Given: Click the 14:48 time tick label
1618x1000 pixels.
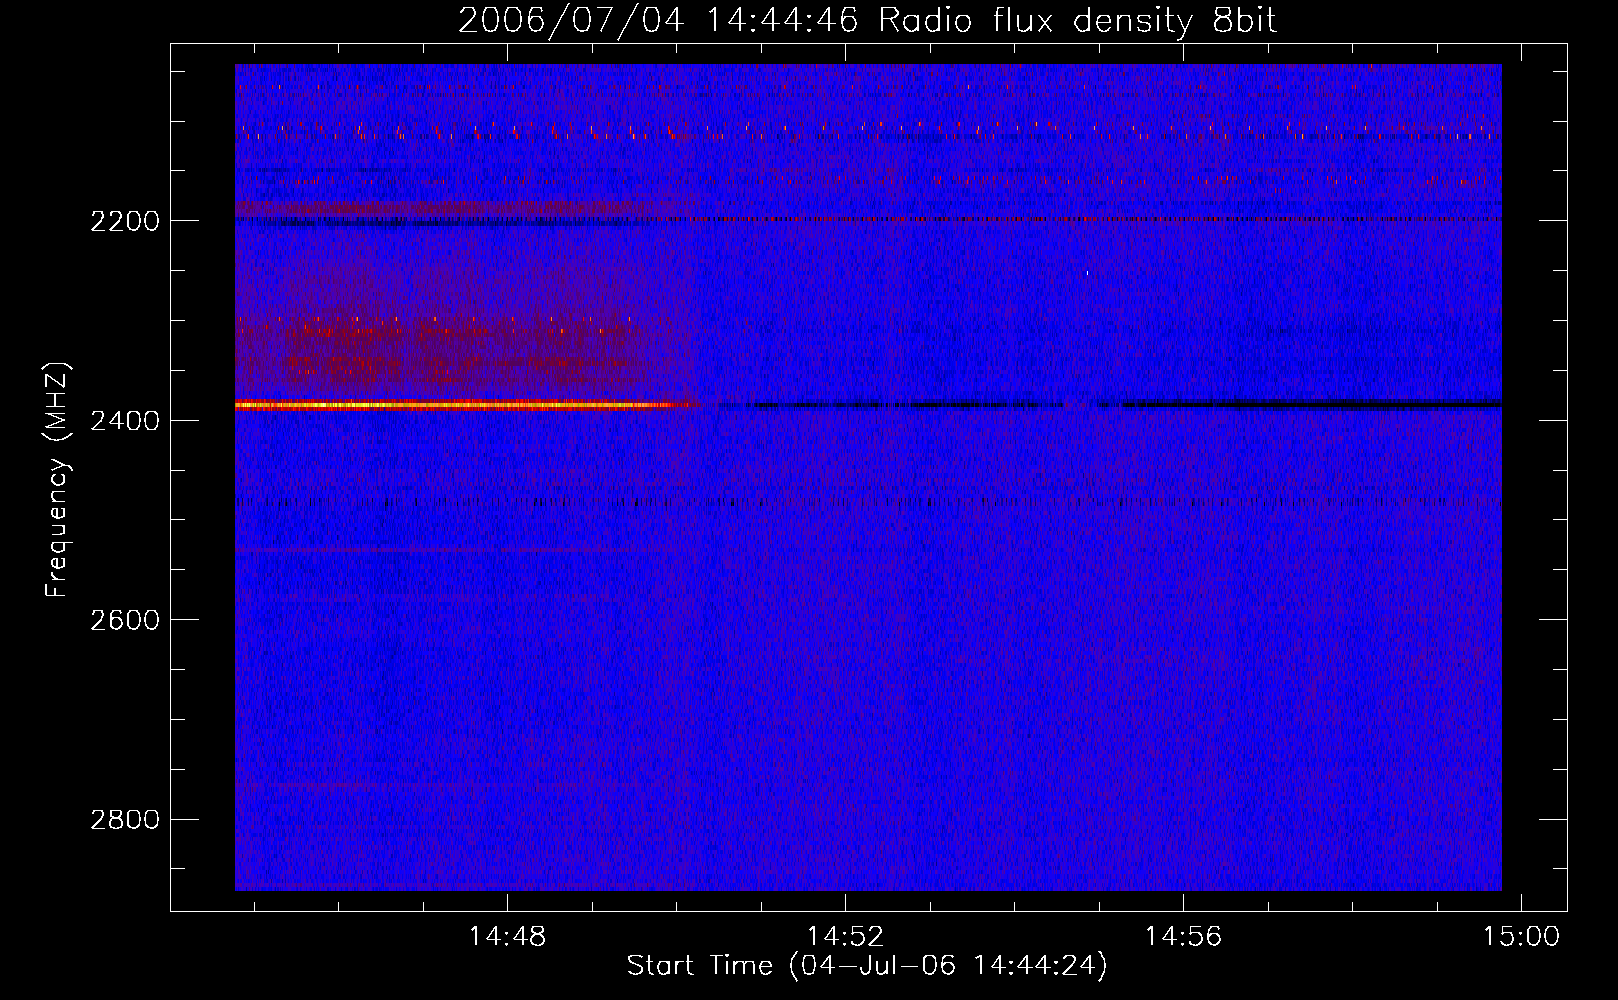Looking at the screenshot, I should tap(507, 937).
